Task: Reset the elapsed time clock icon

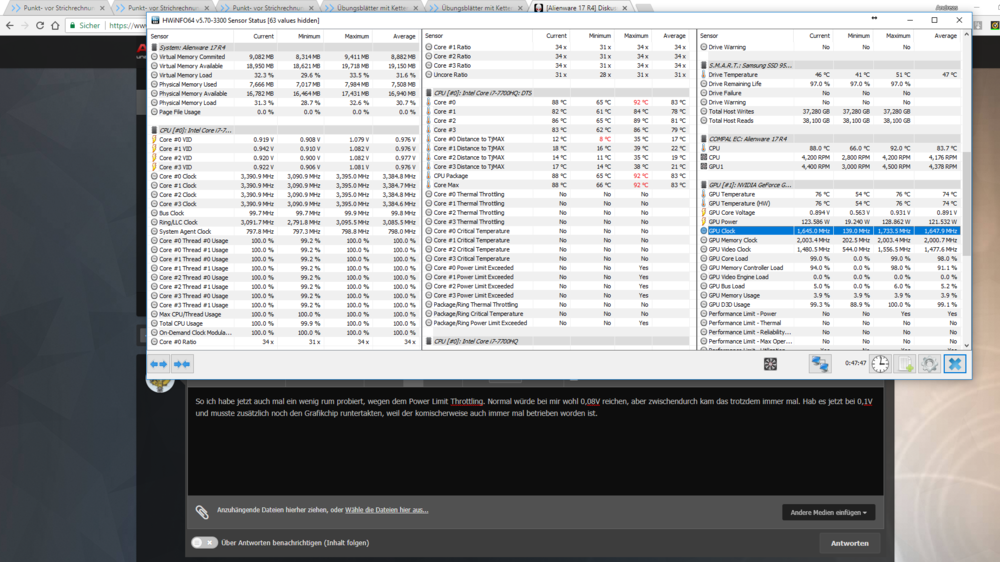Action: pos(879,364)
